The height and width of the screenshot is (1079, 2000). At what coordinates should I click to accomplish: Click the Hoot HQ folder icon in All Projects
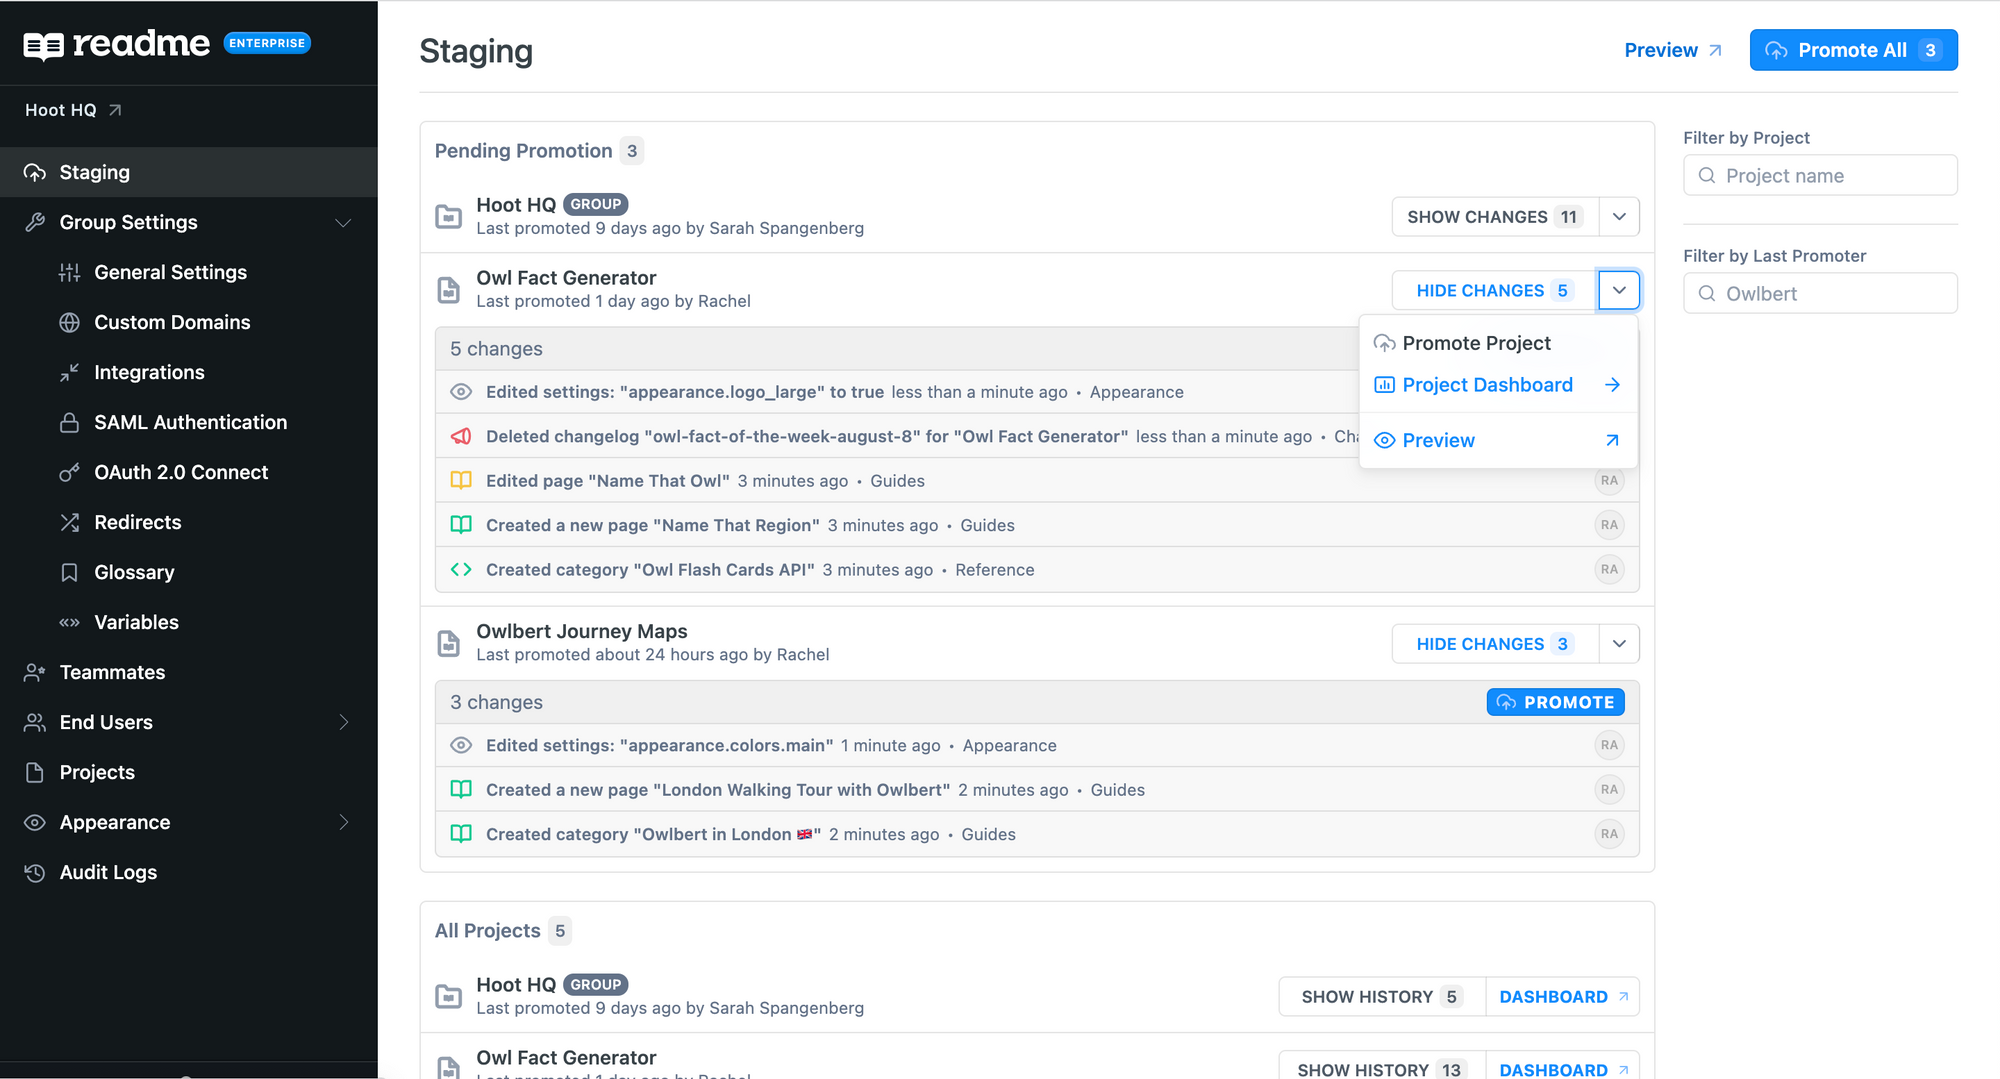[449, 996]
